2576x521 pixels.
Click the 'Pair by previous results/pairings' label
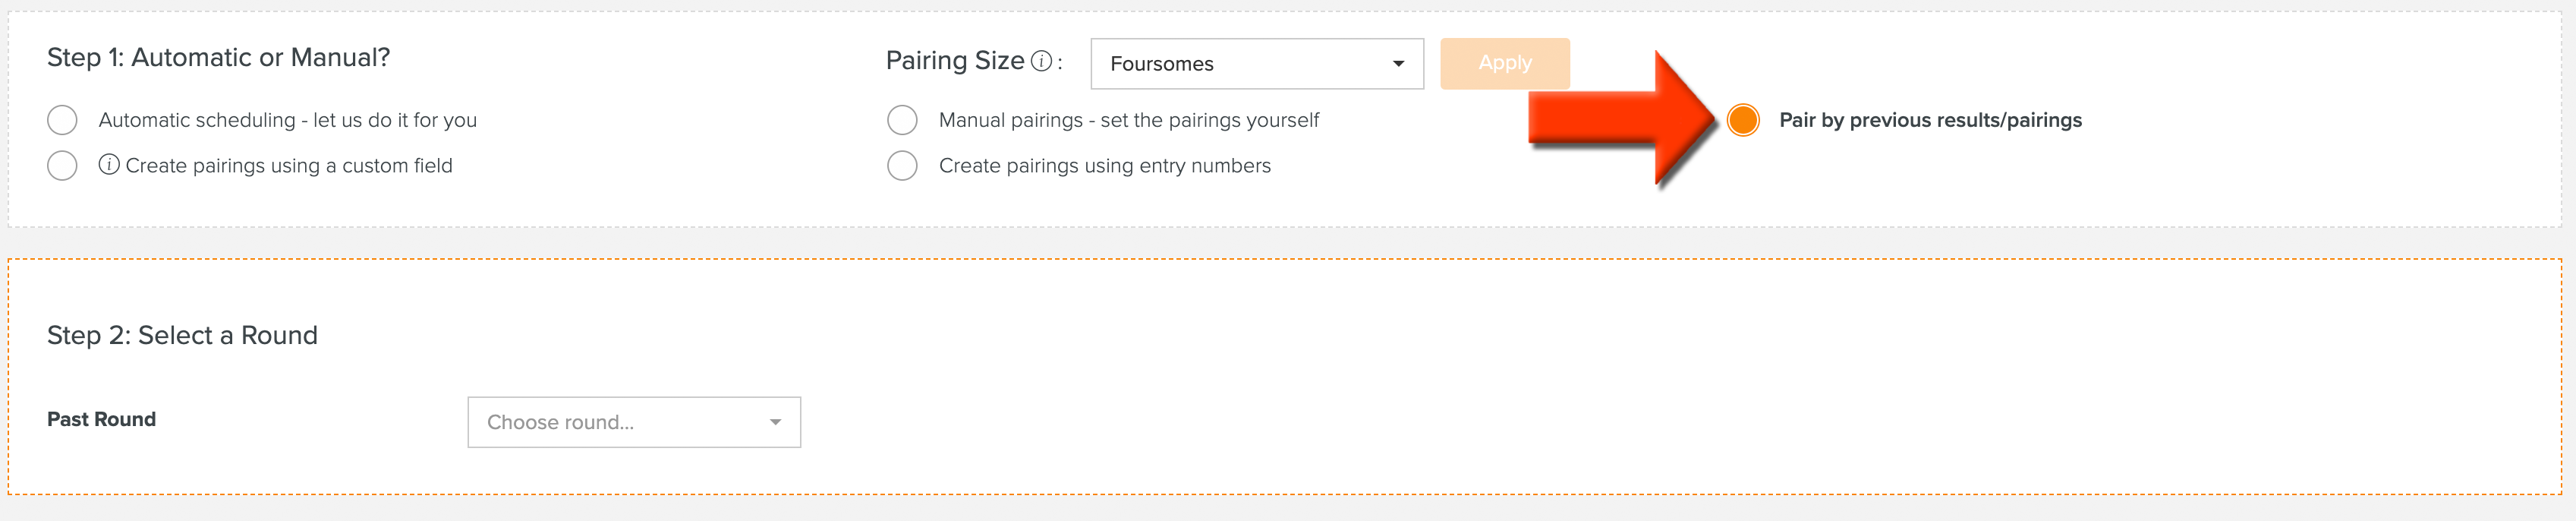pos(1930,120)
